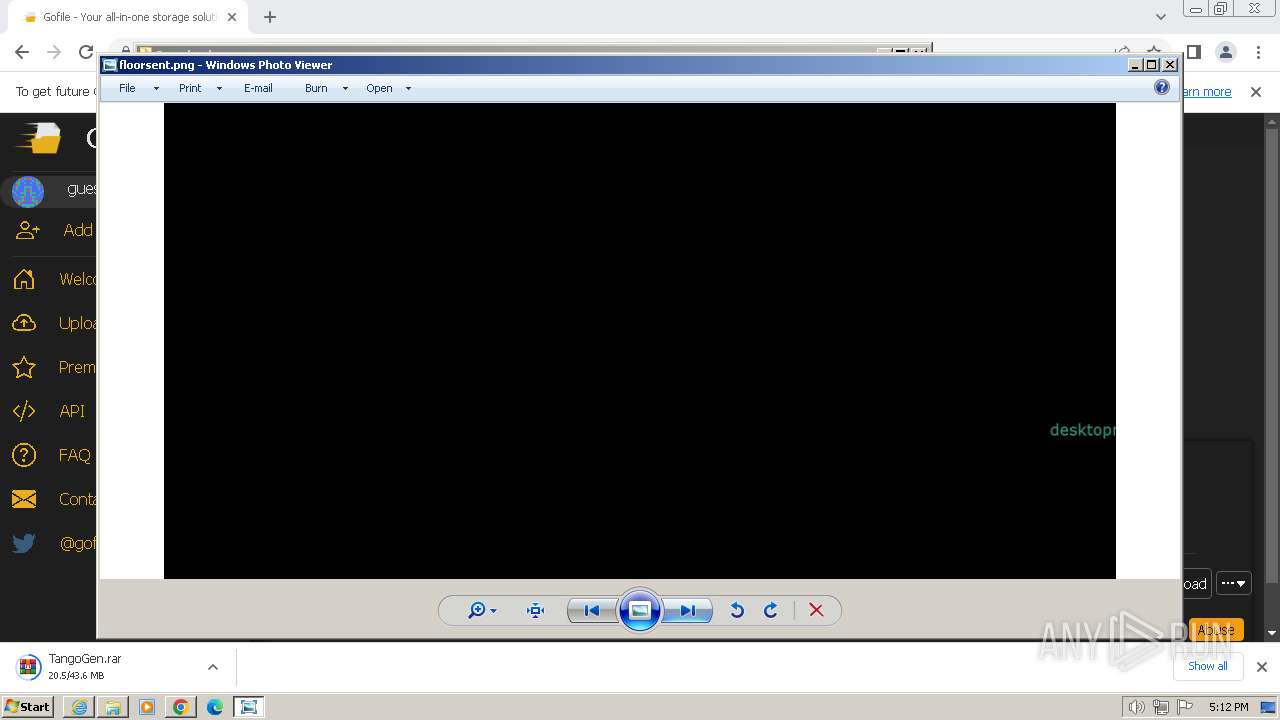Toggle Chrome side panel icon

(x=1193, y=52)
